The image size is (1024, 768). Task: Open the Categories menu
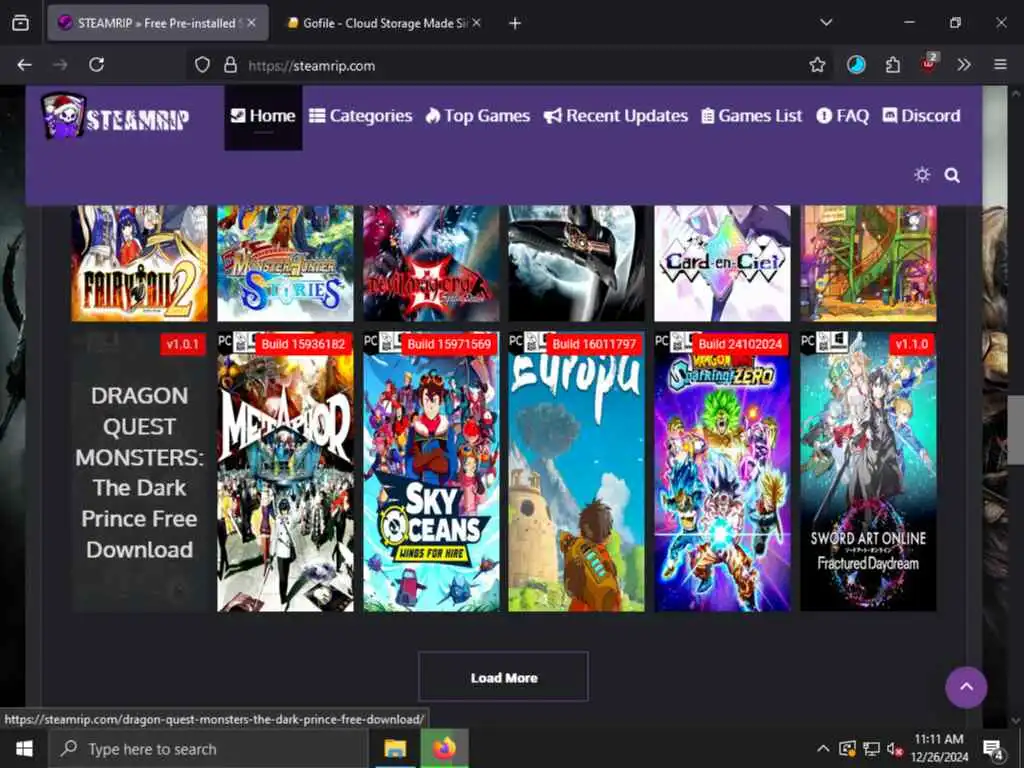coord(360,116)
